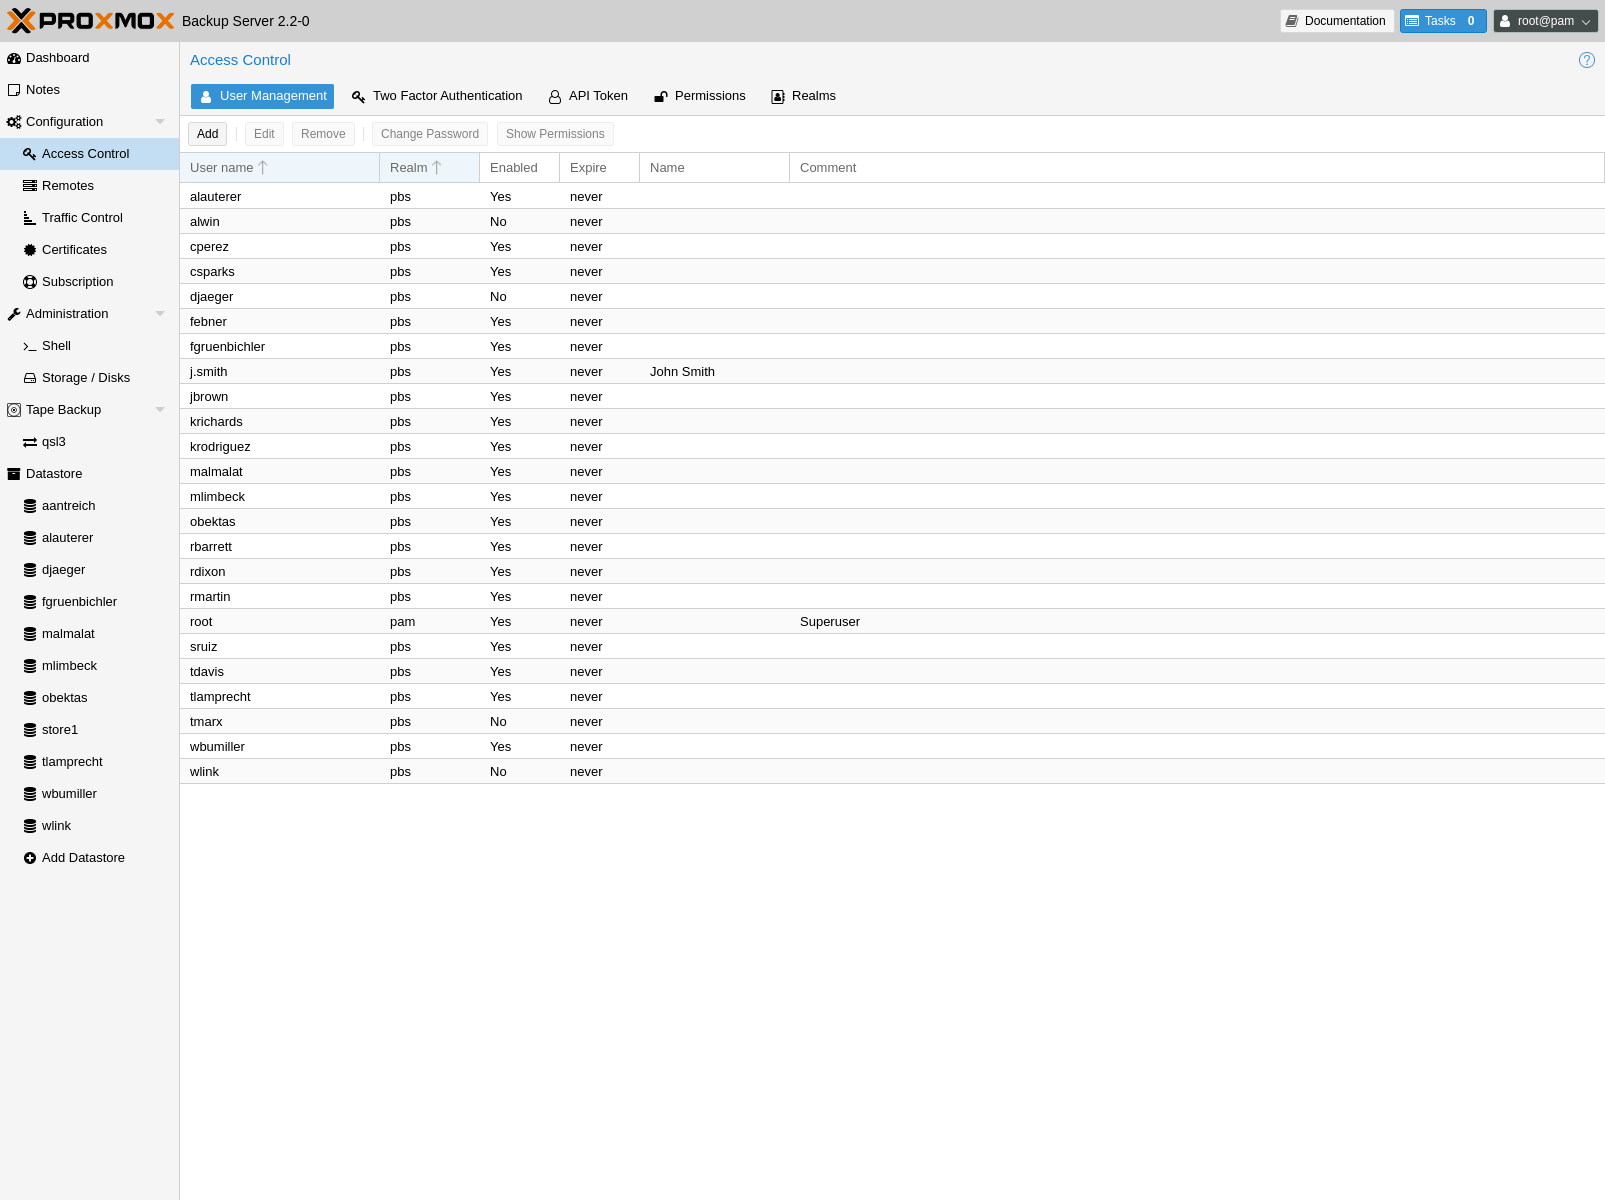Open the root@pam user dropdown
Screen dimensions: 1605x1200
point(1545,21)
